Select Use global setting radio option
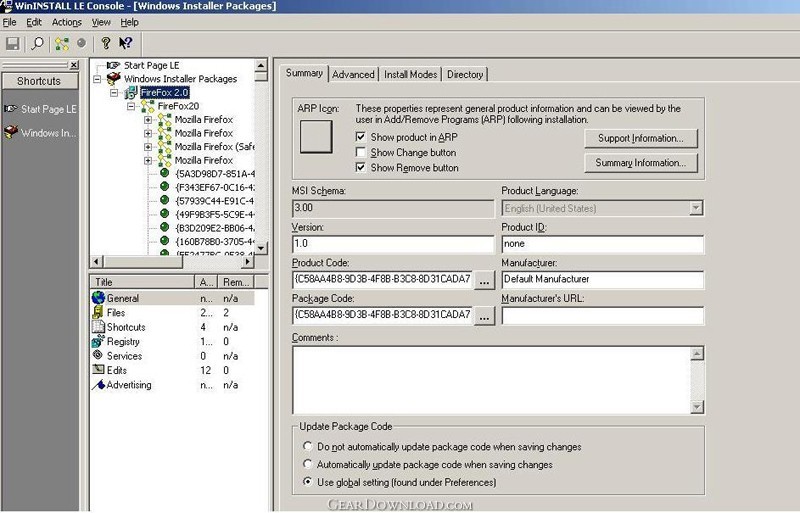This screenshot has width=800, height=513. 307,481
